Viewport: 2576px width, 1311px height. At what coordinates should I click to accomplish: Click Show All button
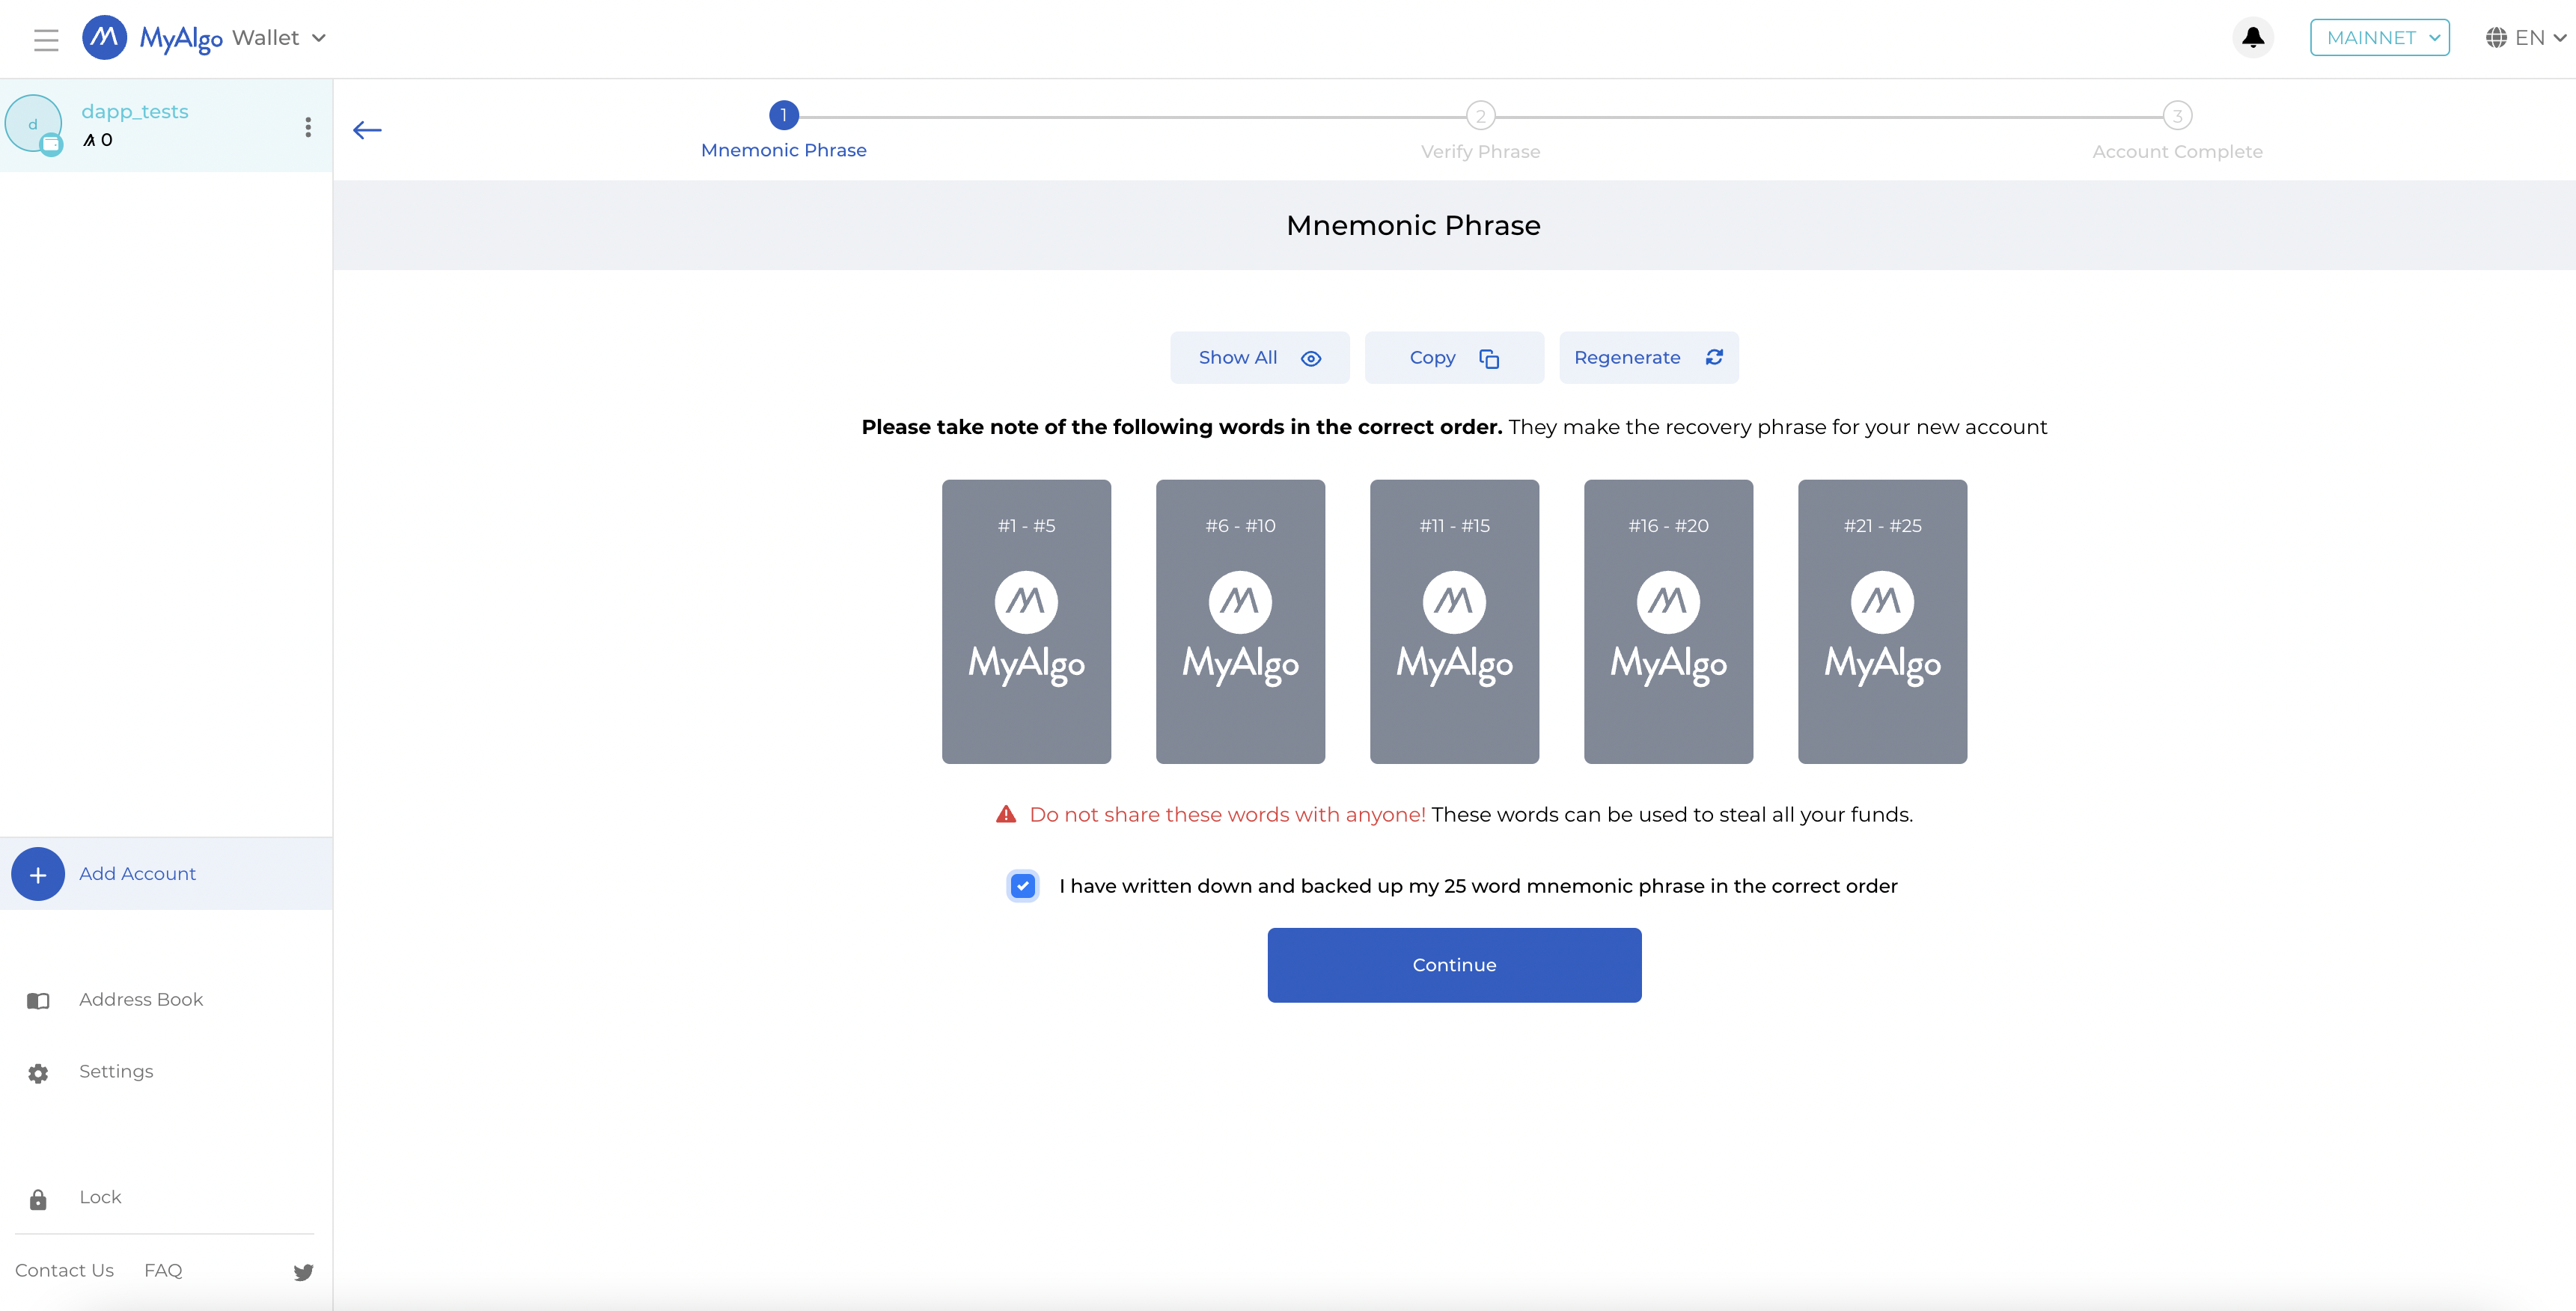pos(1260,358)
